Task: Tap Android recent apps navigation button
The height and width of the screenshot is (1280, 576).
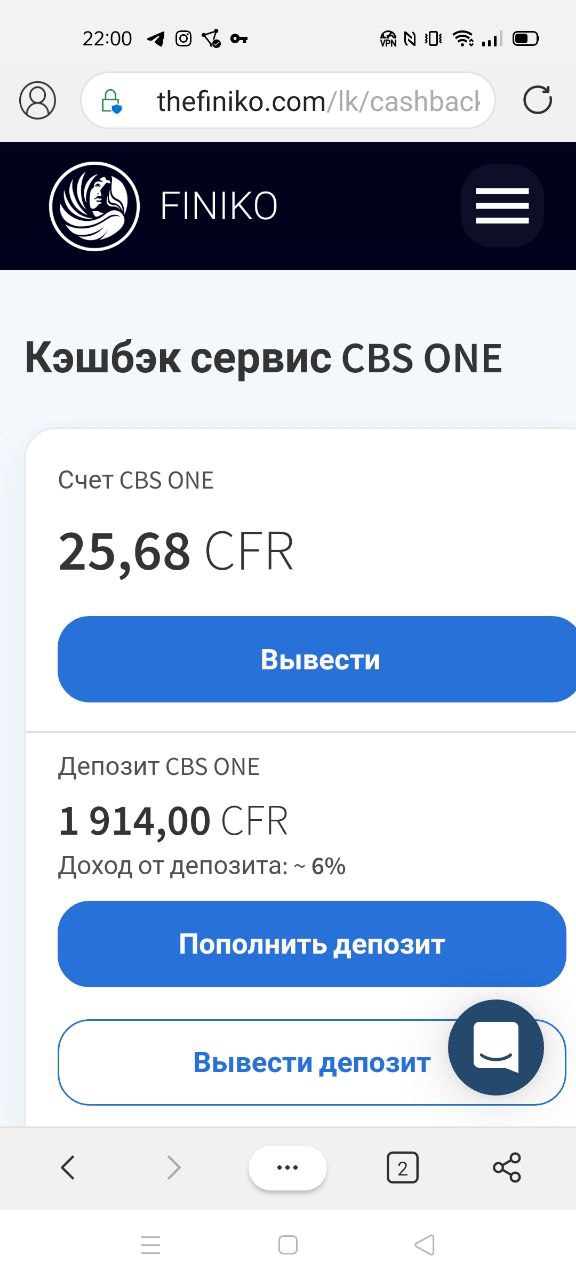Action: click(x=151, y=1245)
